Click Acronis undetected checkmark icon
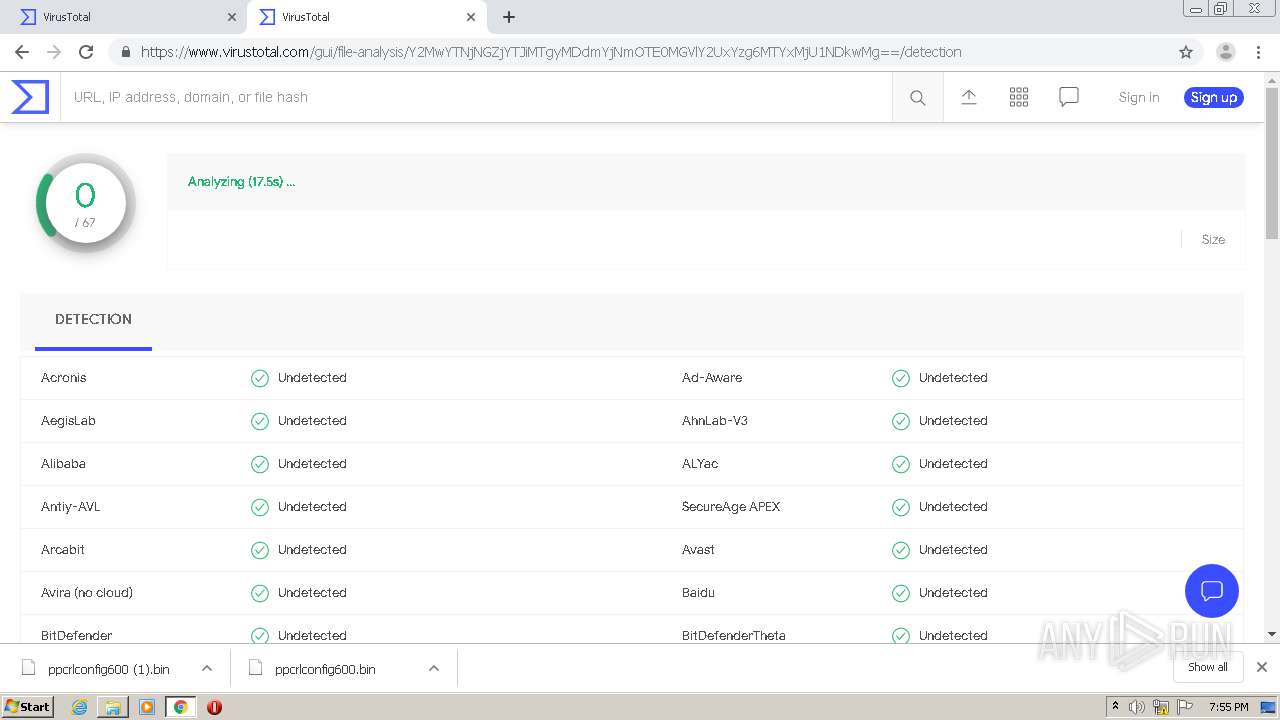 click(x=260, y=378)
